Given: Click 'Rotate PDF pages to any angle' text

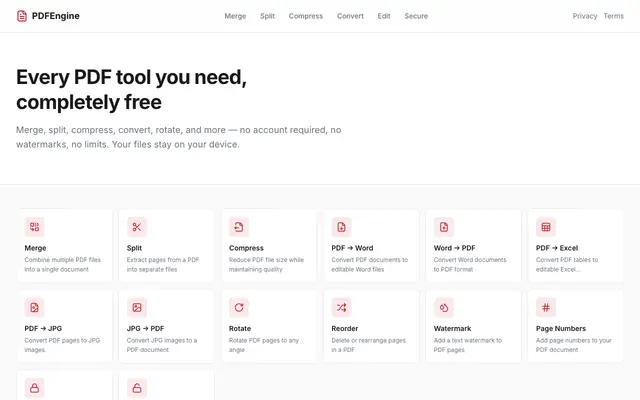Looking at the screenshot, I should click(264, 345).
